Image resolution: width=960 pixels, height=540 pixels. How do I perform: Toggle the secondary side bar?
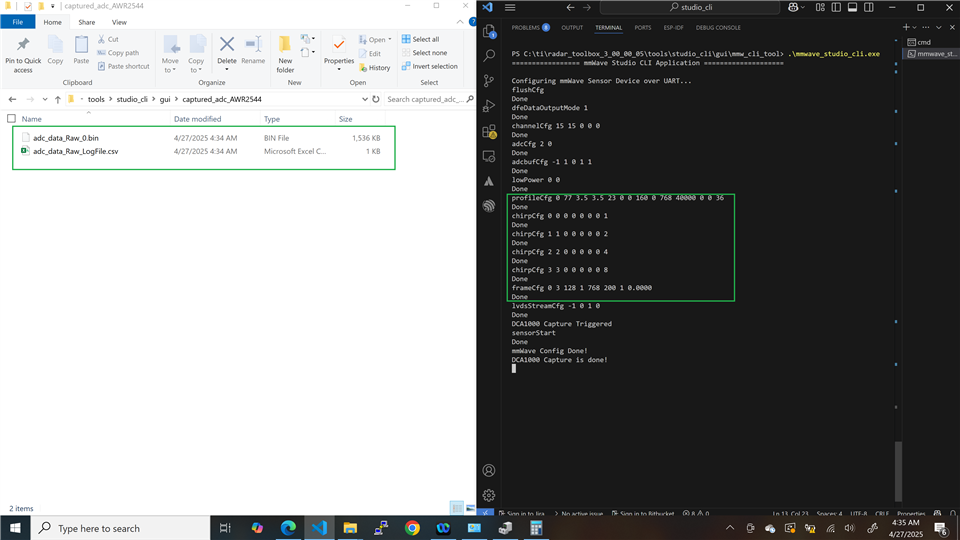(869, 7)
